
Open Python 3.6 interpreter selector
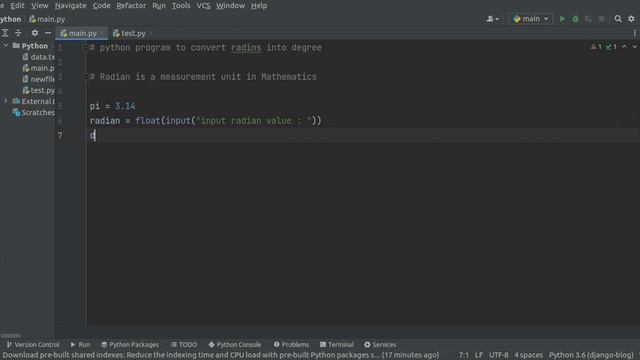591,355
